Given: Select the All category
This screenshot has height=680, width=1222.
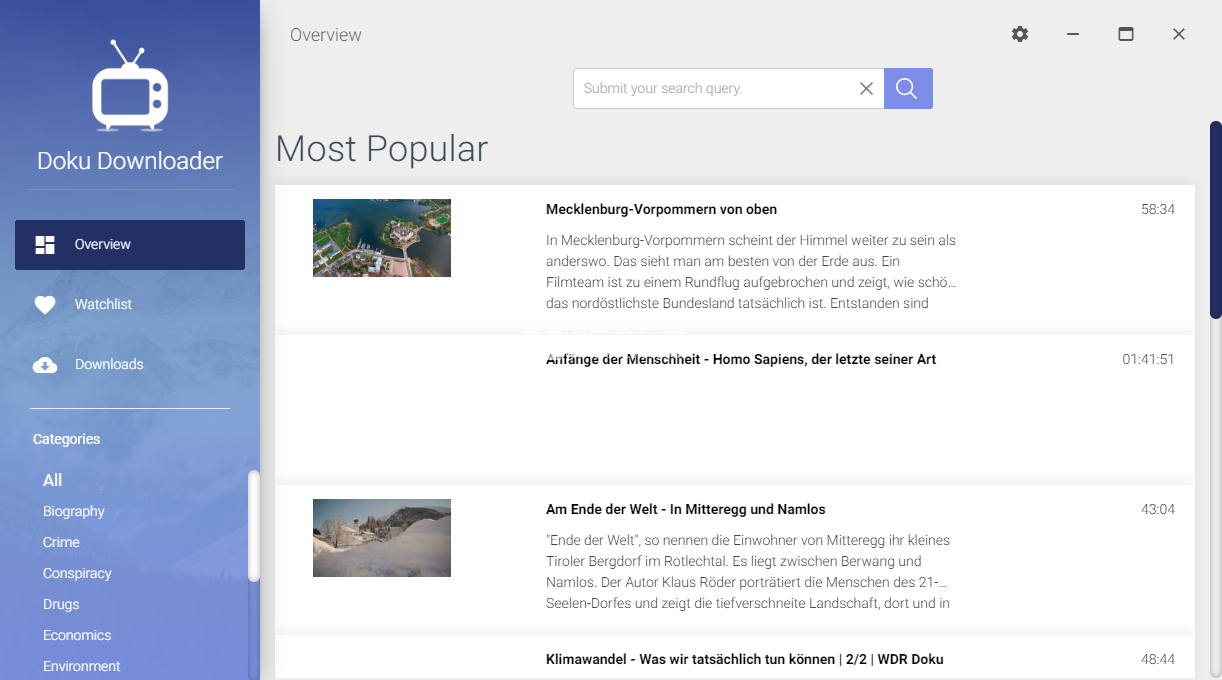Looking at the screenshot, I should (x=53, y=480).
